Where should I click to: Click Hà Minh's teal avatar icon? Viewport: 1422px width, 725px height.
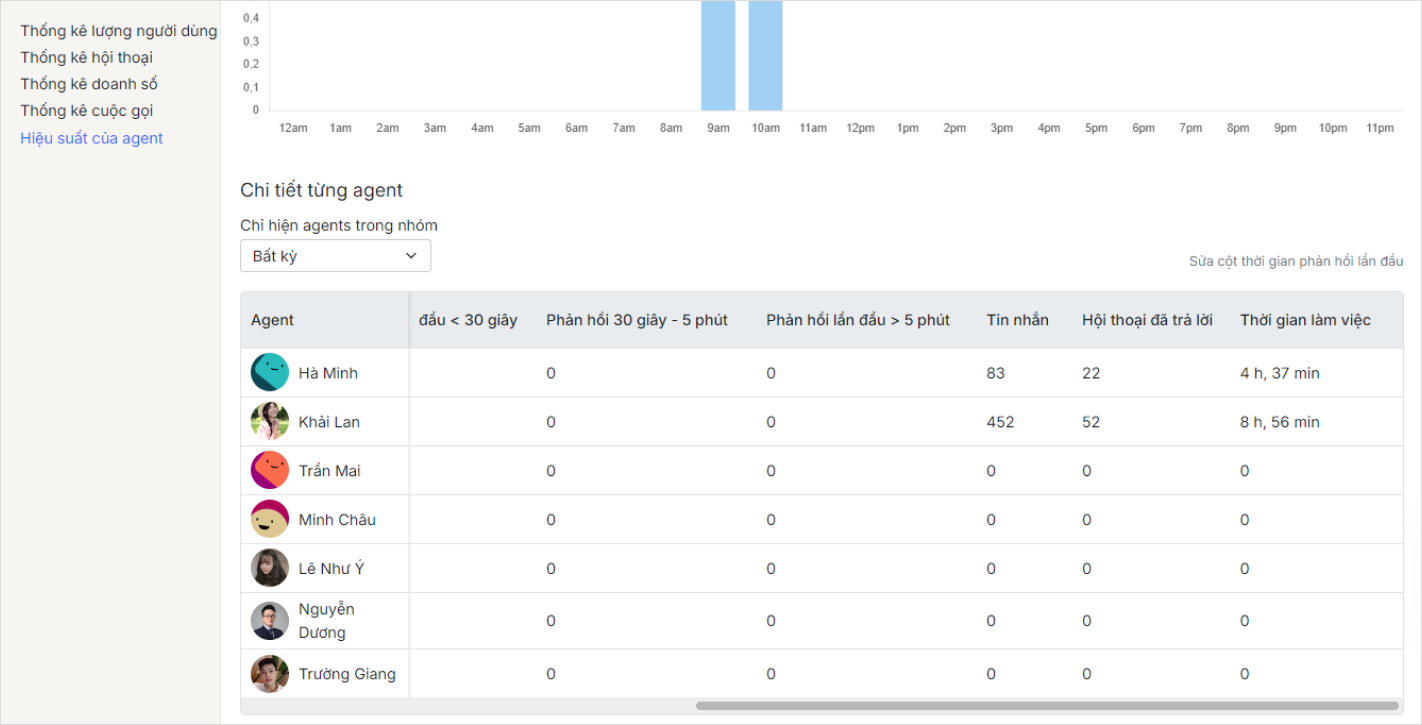point(270,373)
